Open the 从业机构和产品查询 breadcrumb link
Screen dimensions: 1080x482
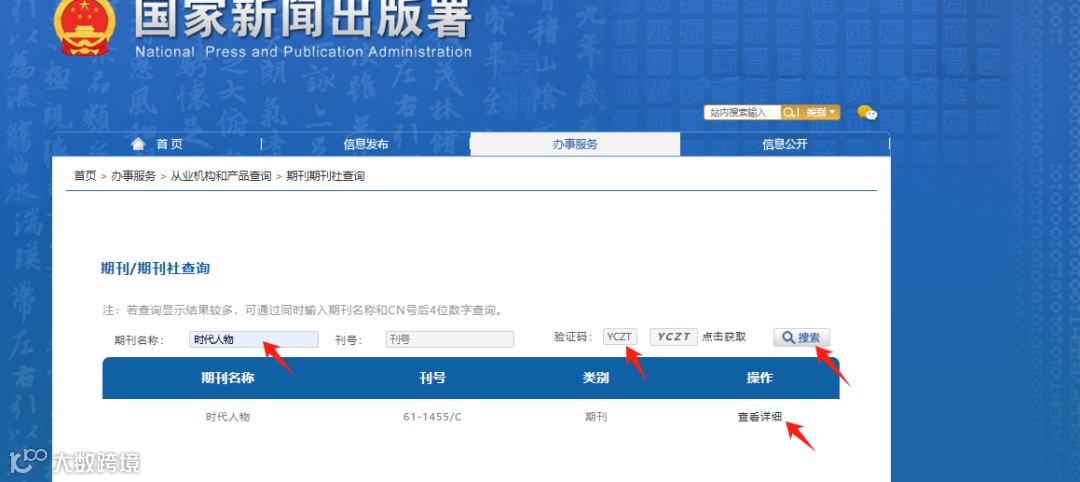[x=221, y=176]
